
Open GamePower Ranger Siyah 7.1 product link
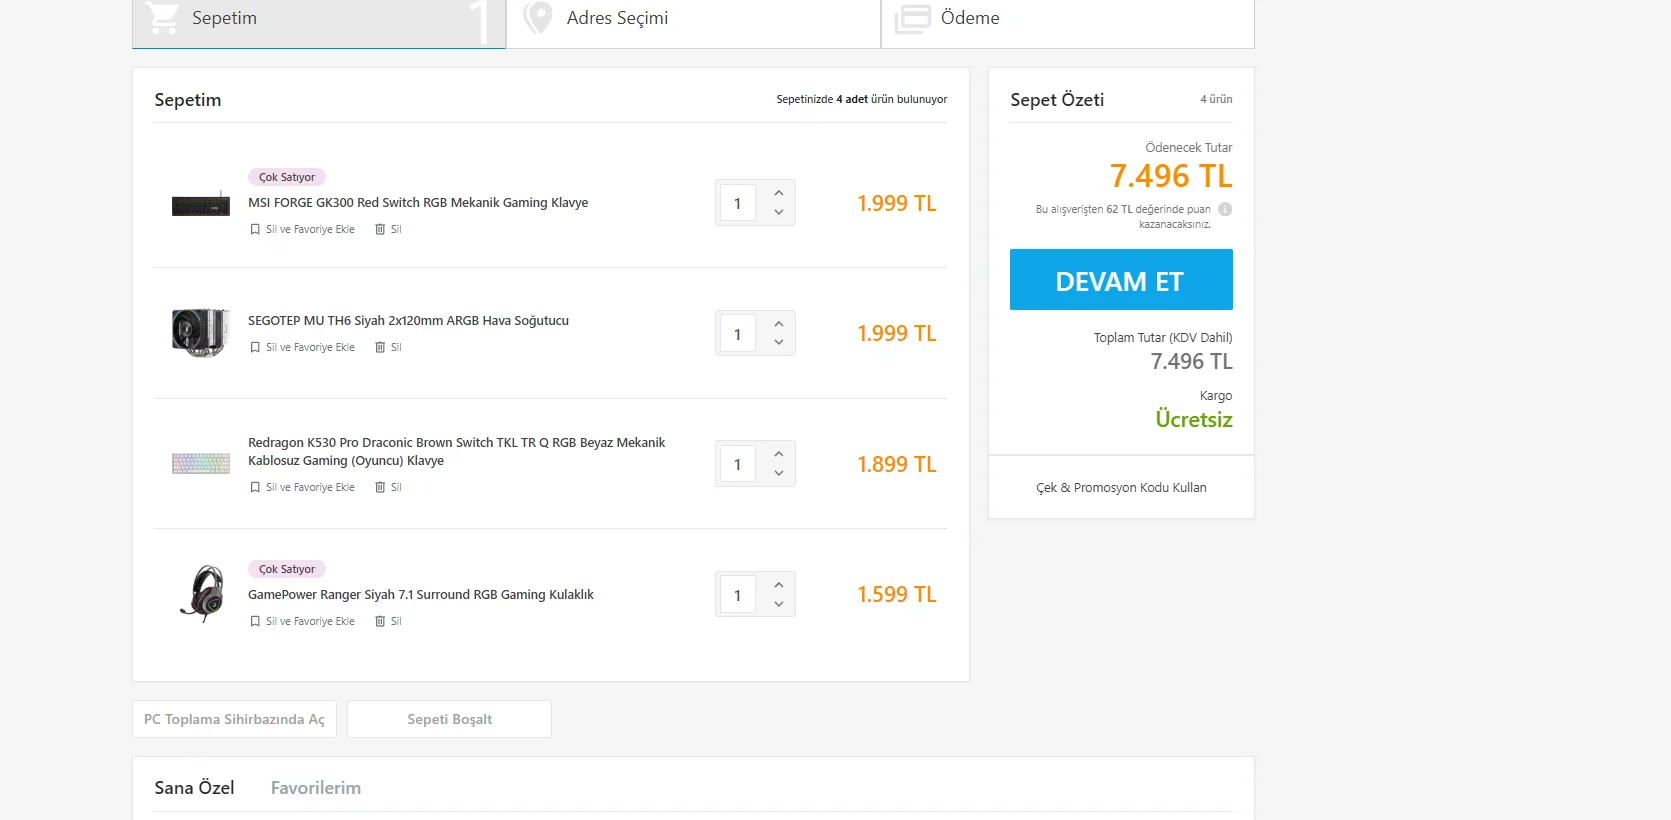tap(421, 594)
